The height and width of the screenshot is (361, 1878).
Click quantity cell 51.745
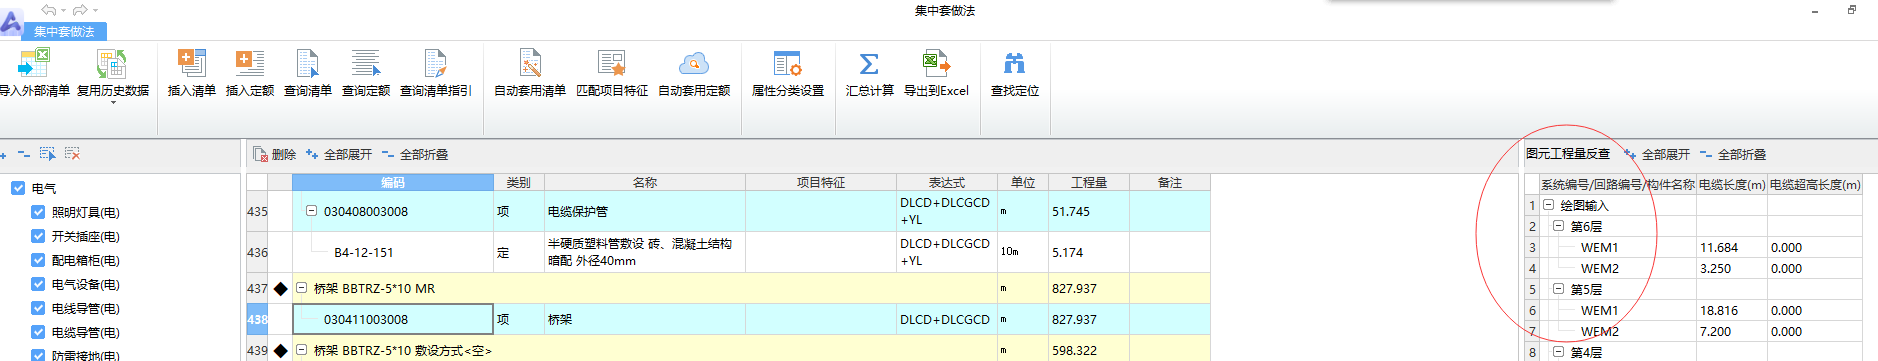click(1089, 211)
